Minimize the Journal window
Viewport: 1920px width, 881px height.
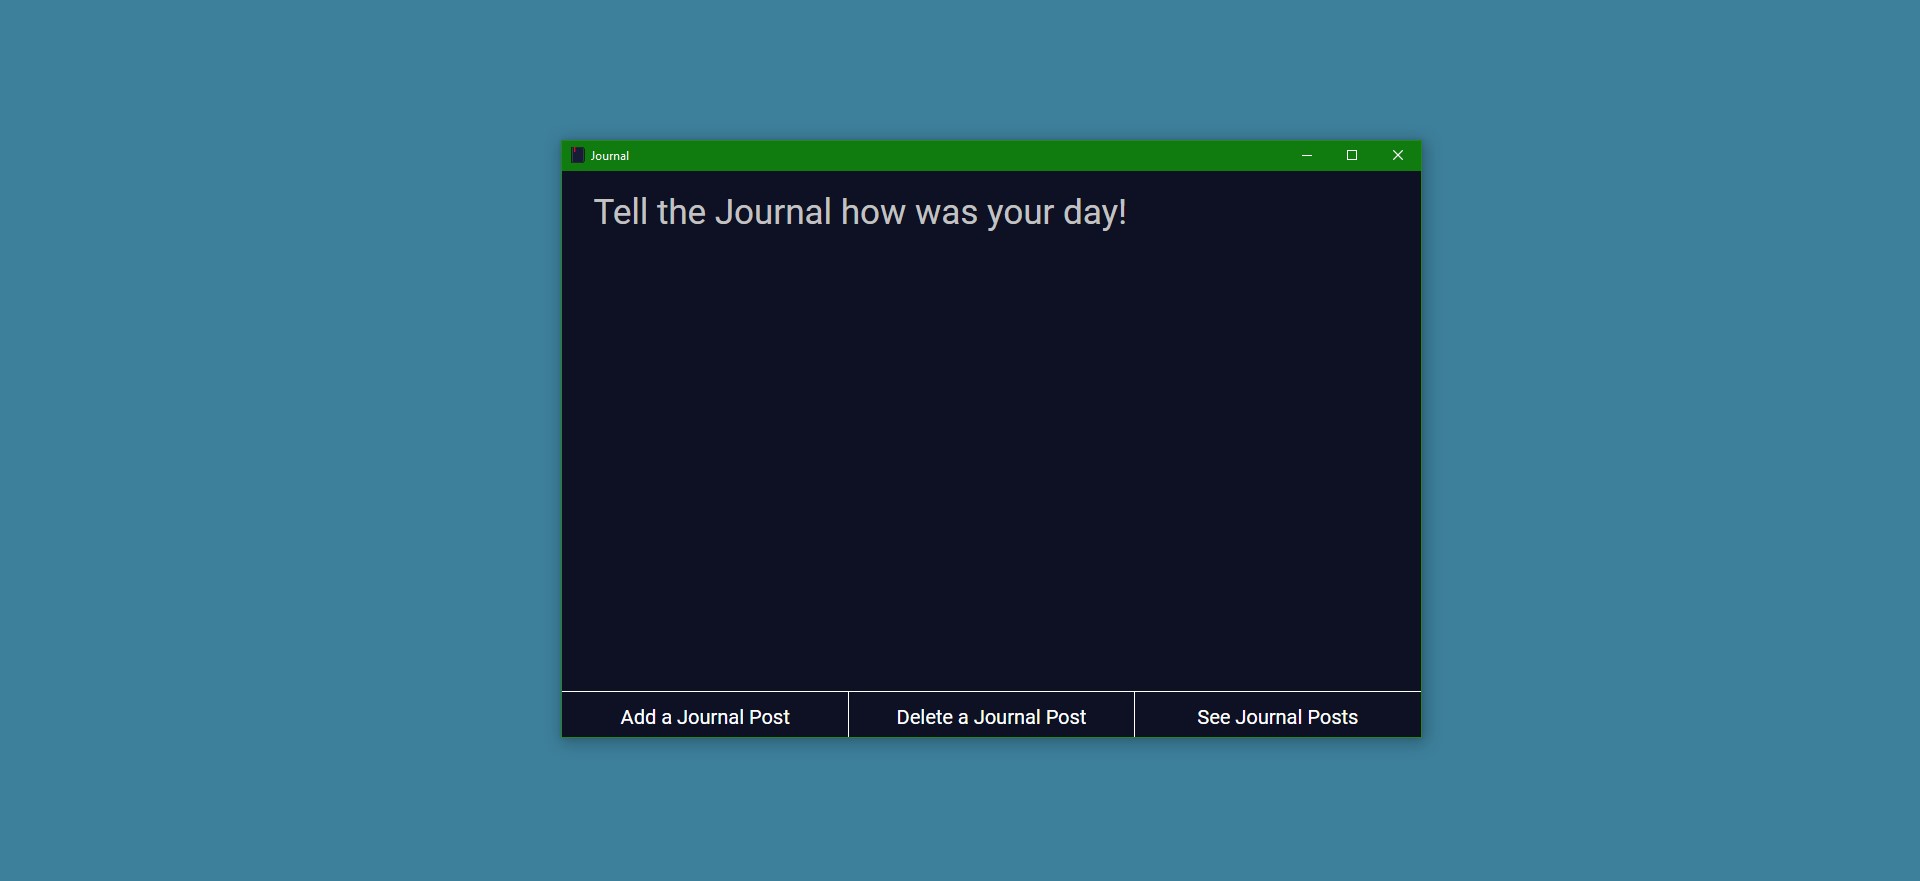pos(1306,155)
